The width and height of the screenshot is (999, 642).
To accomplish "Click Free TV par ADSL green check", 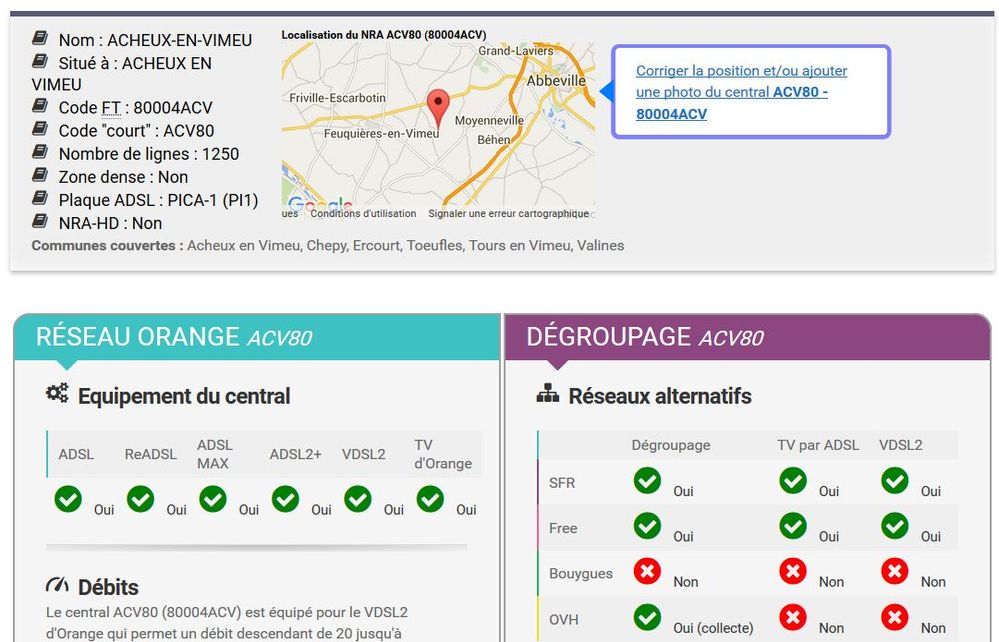I will pyautogui.click(x=793, y=525).
